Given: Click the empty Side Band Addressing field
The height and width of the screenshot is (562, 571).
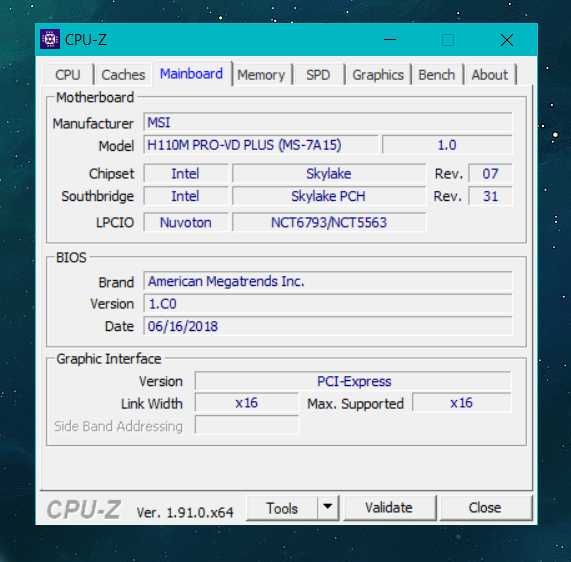Looking at the screenshot, I should [x=247, y=425].
